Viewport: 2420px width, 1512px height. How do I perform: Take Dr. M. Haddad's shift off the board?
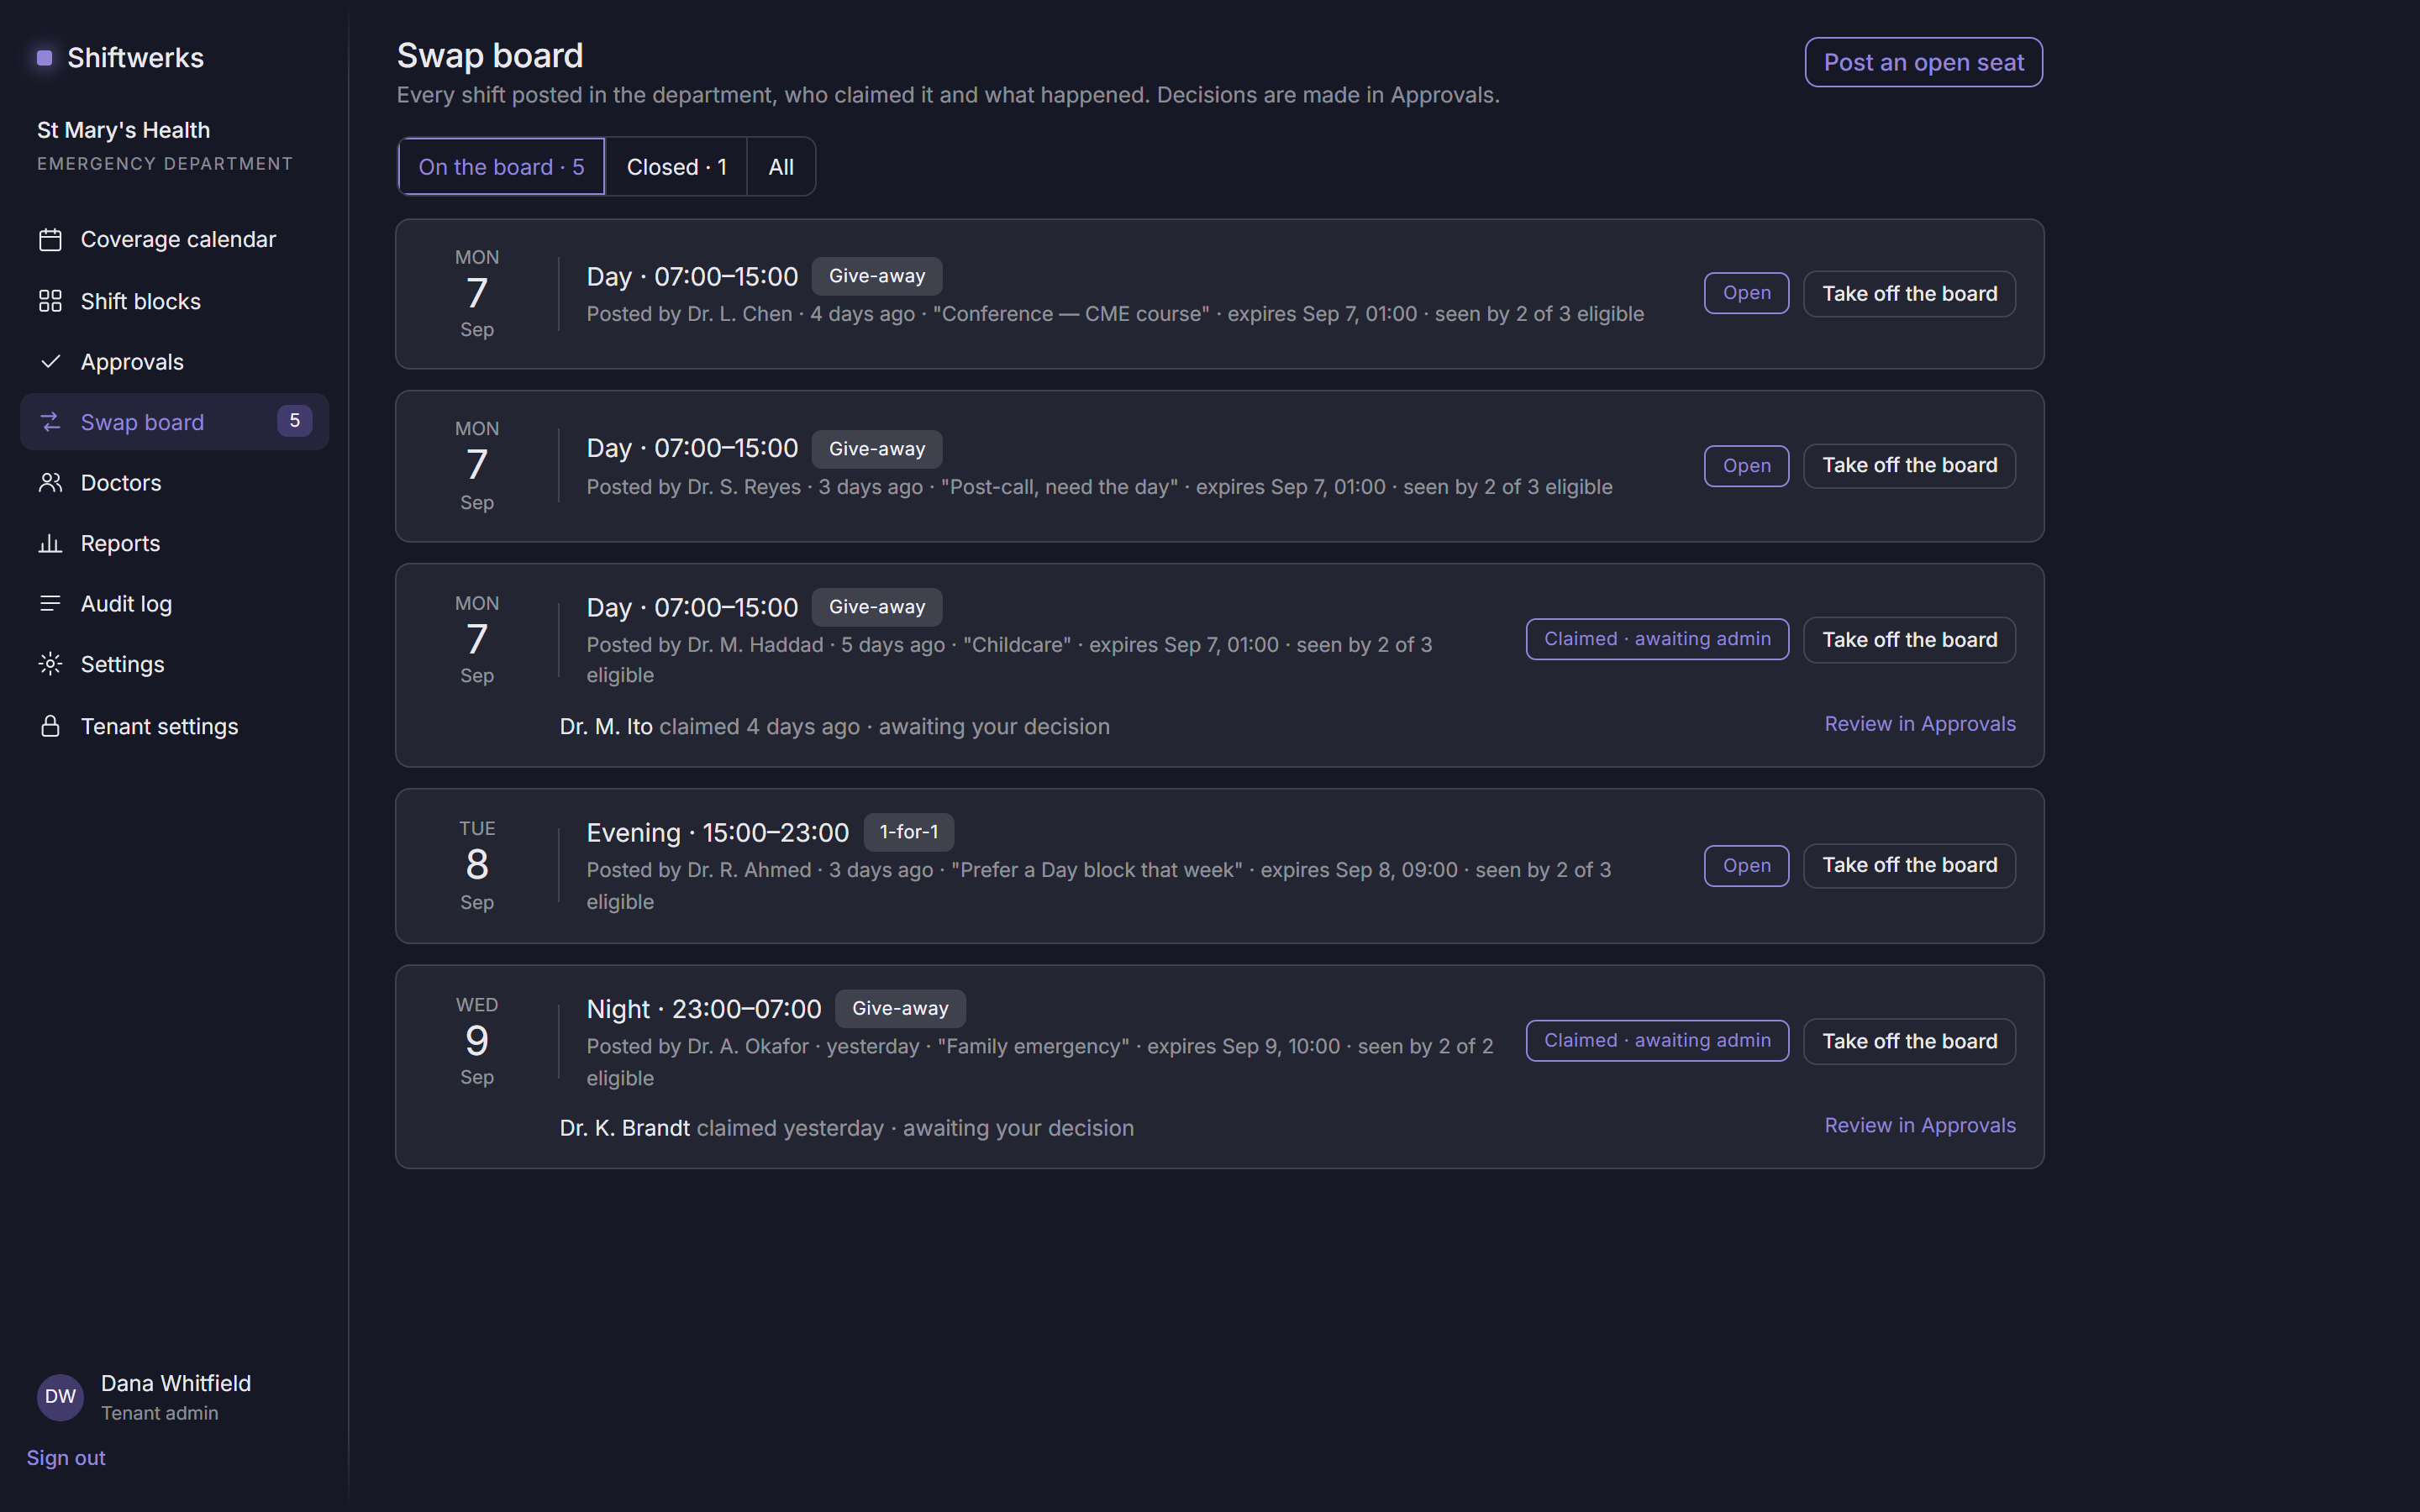point(1909,640)
